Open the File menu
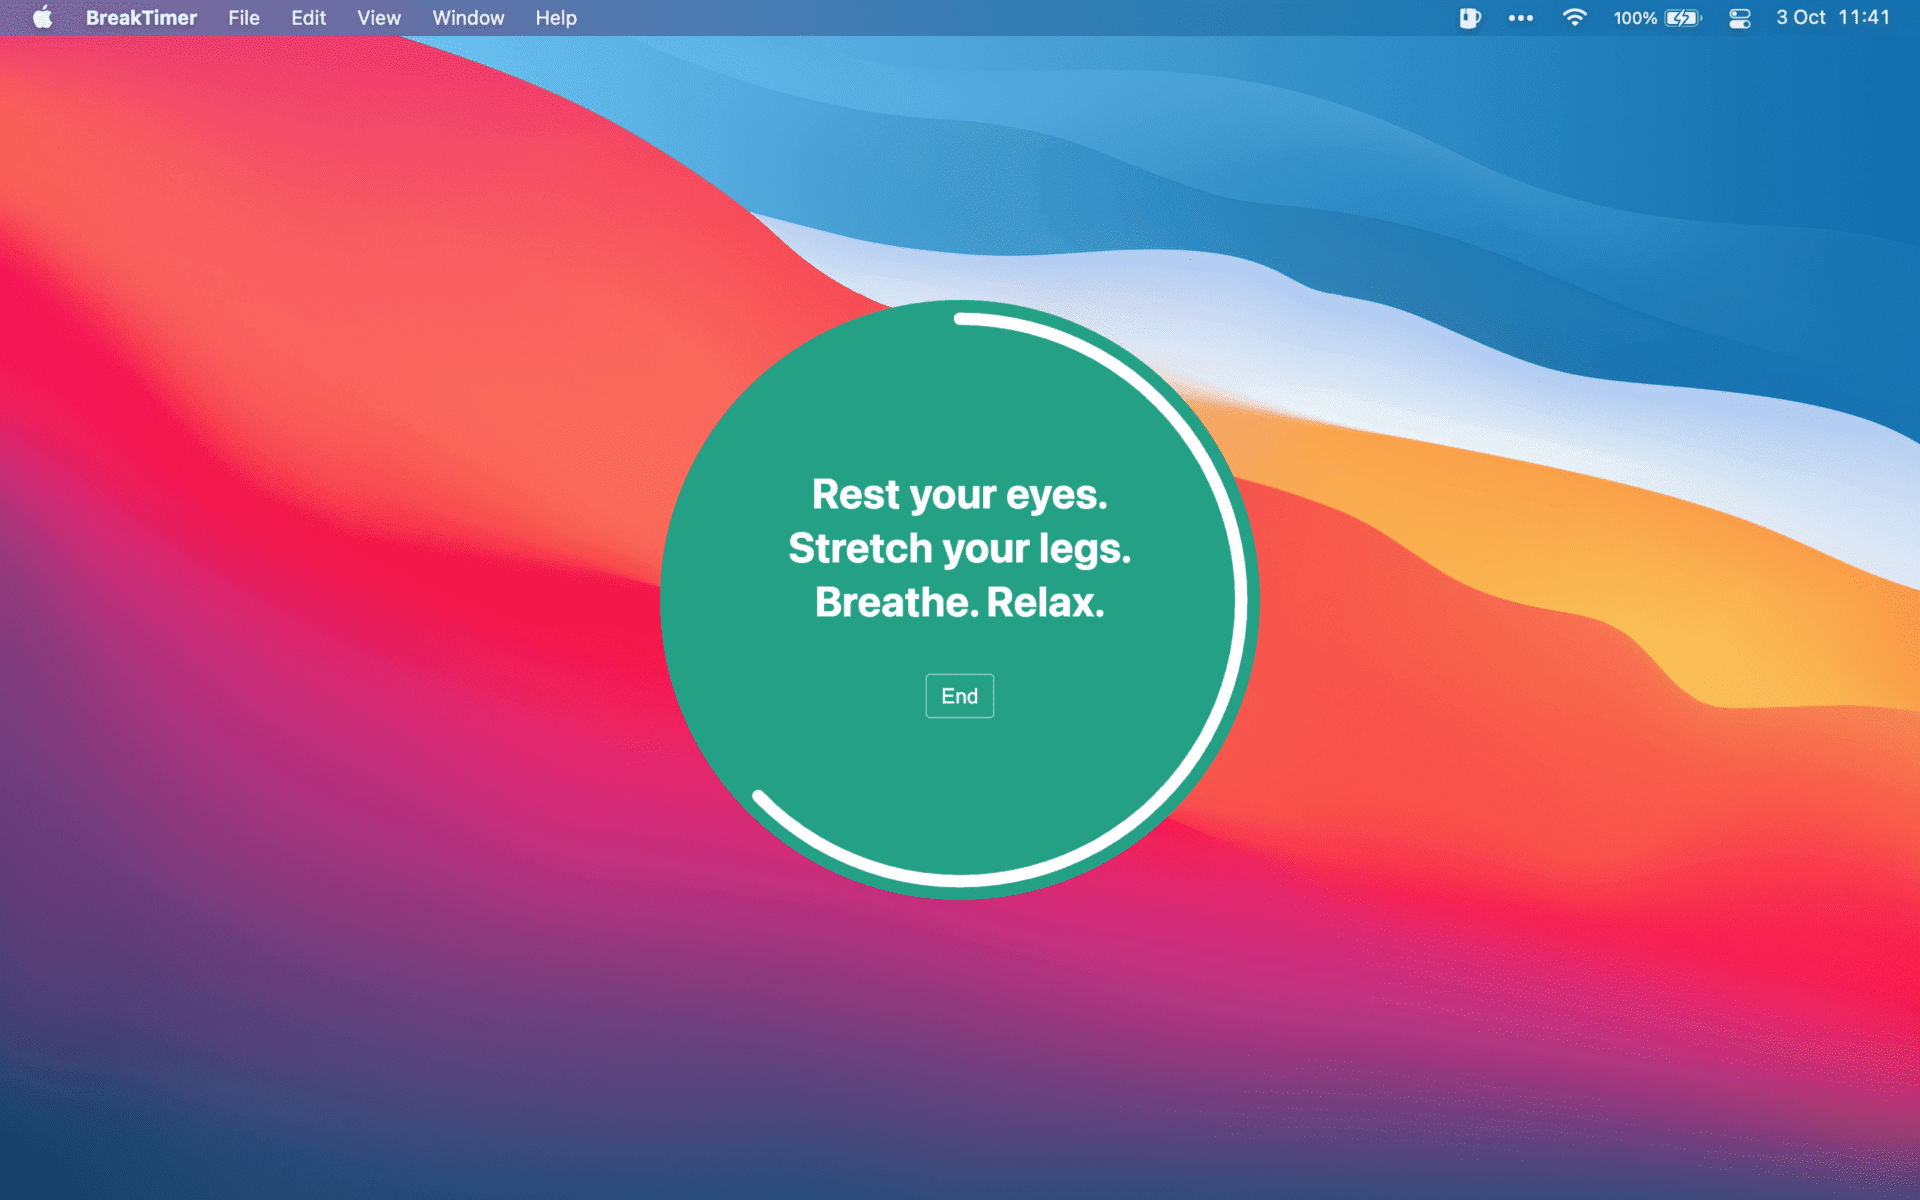 click(x=243, y=18)
